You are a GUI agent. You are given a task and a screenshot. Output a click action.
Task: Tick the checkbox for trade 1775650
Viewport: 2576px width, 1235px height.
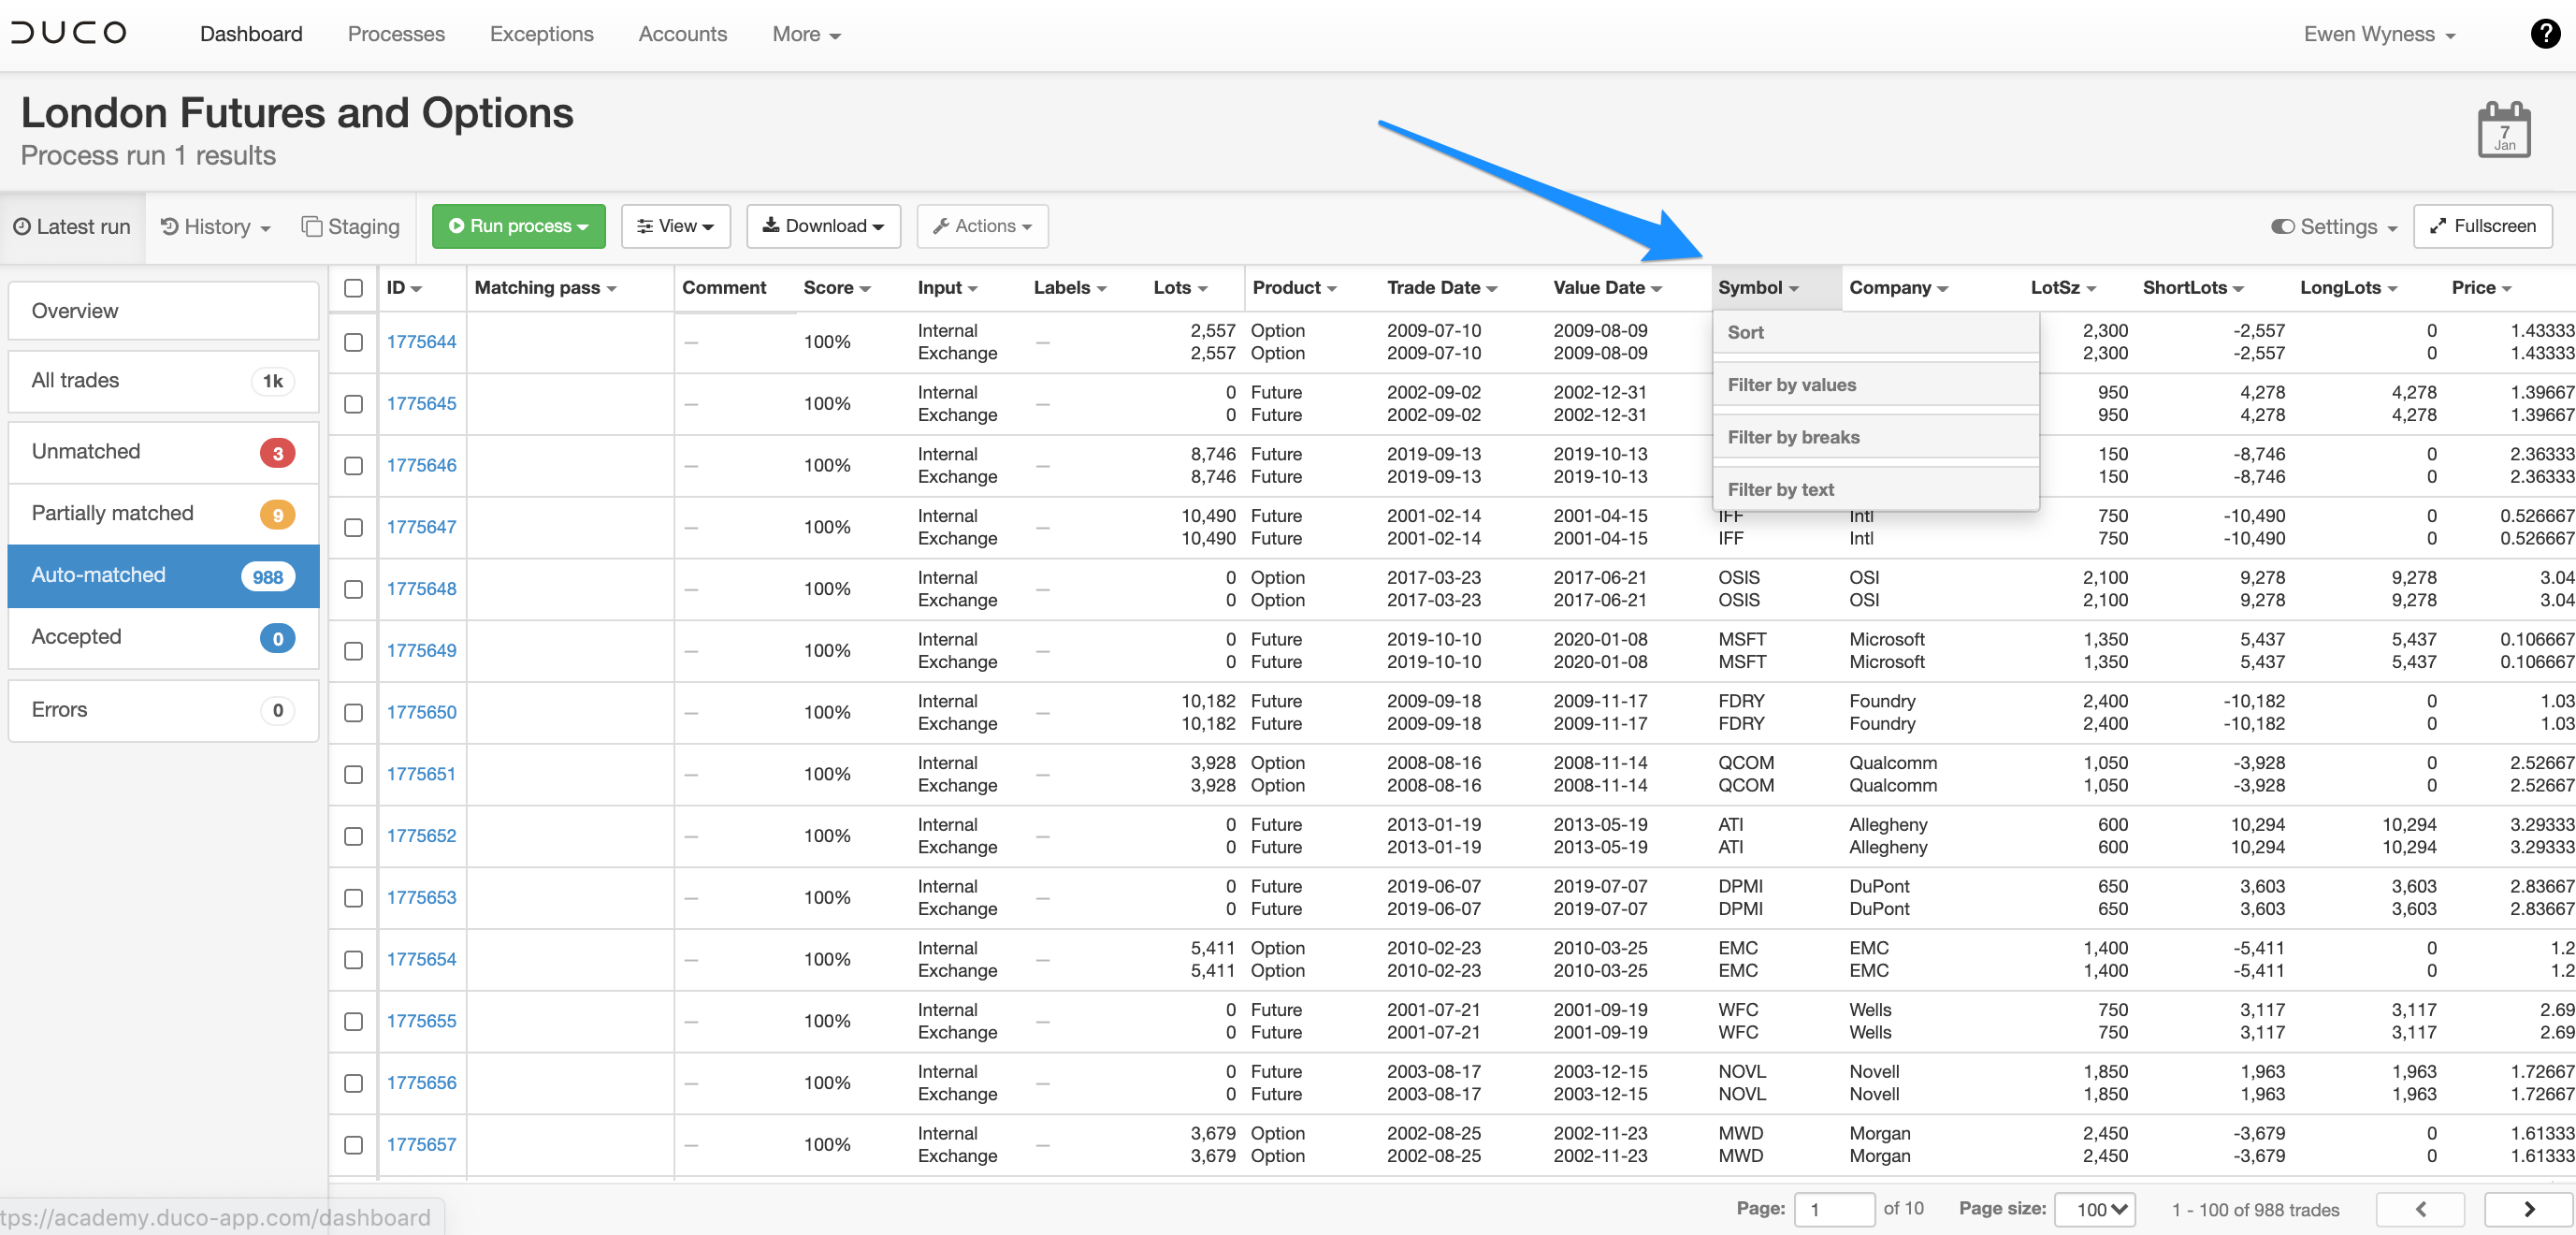353,713
